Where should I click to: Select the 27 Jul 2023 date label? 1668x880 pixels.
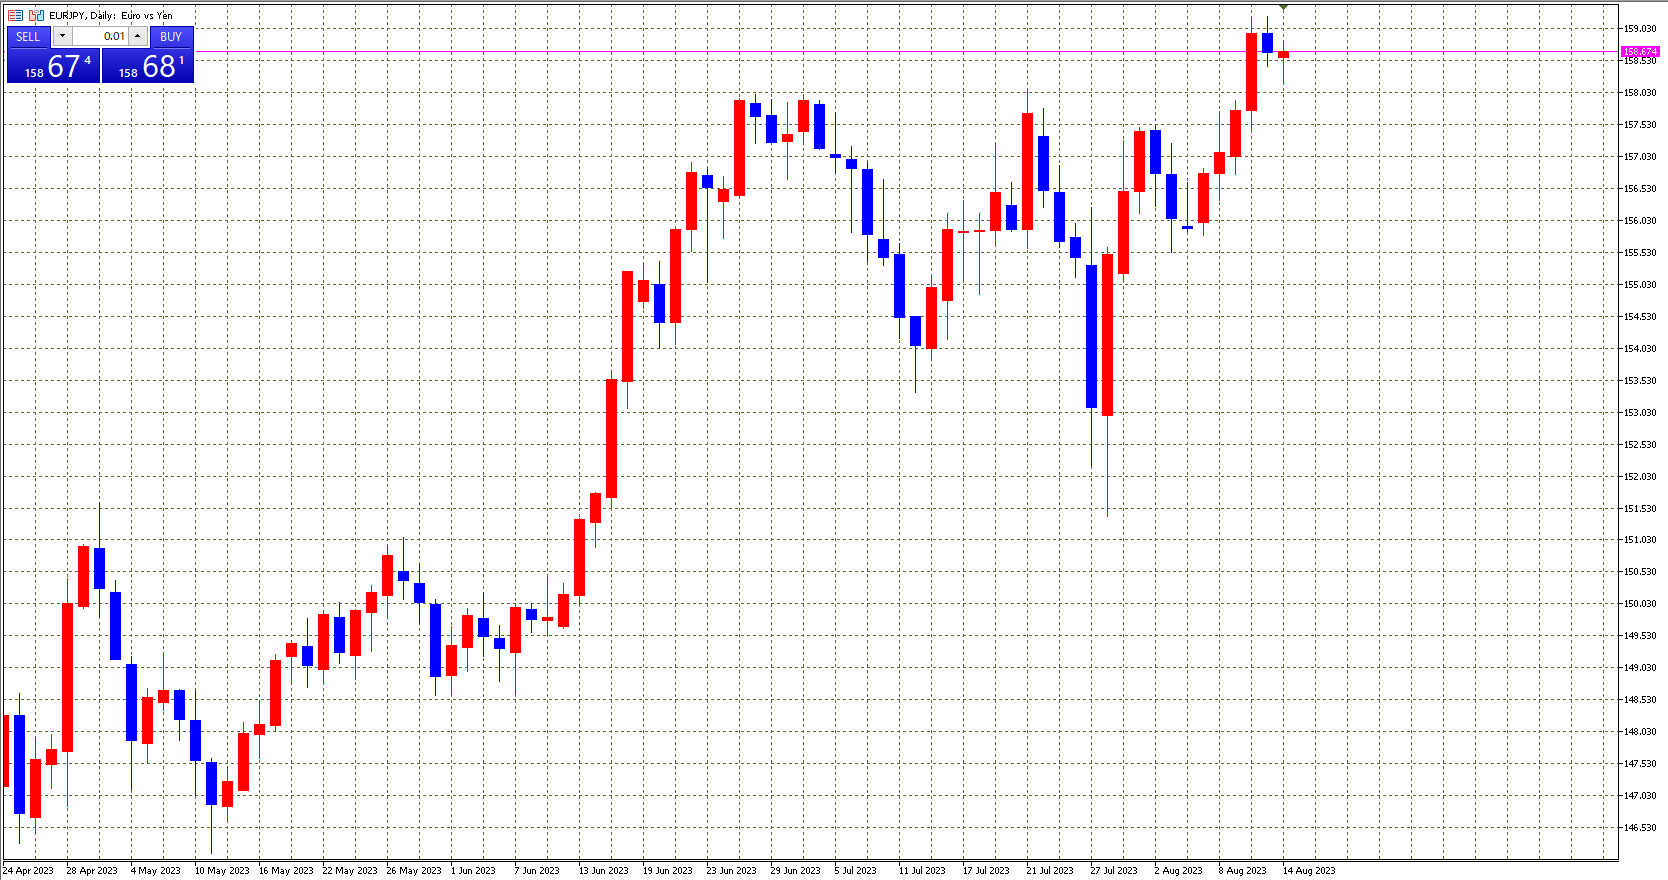point(1115,870)
